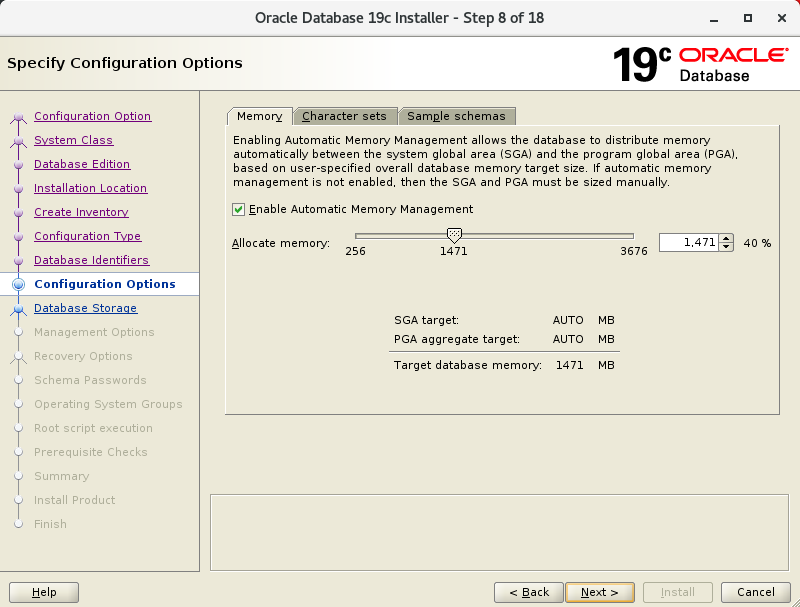800x607 pixels.
Task: Switch to the Memory tab
Action: pos(260,116)
